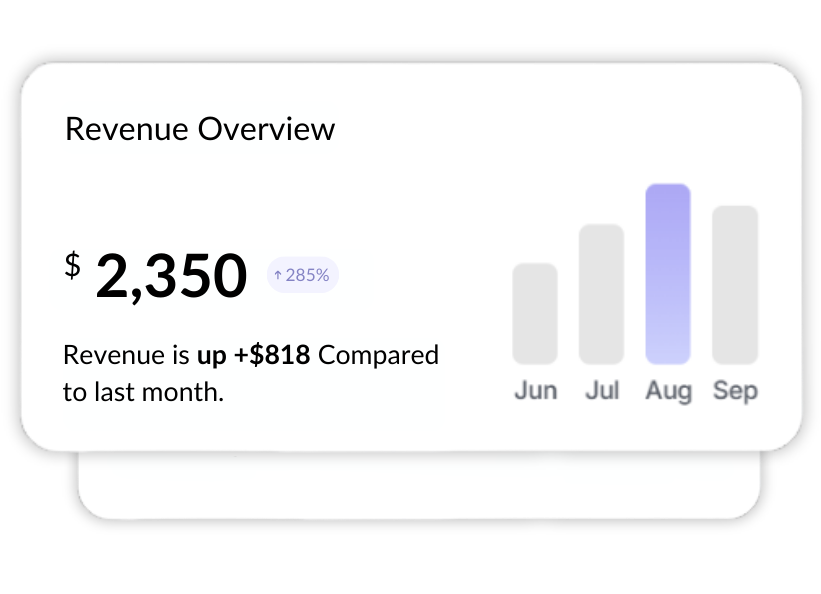Open details via the Jul month label
This screenshot has height=594, width=821.
click(x=601, y=391)
